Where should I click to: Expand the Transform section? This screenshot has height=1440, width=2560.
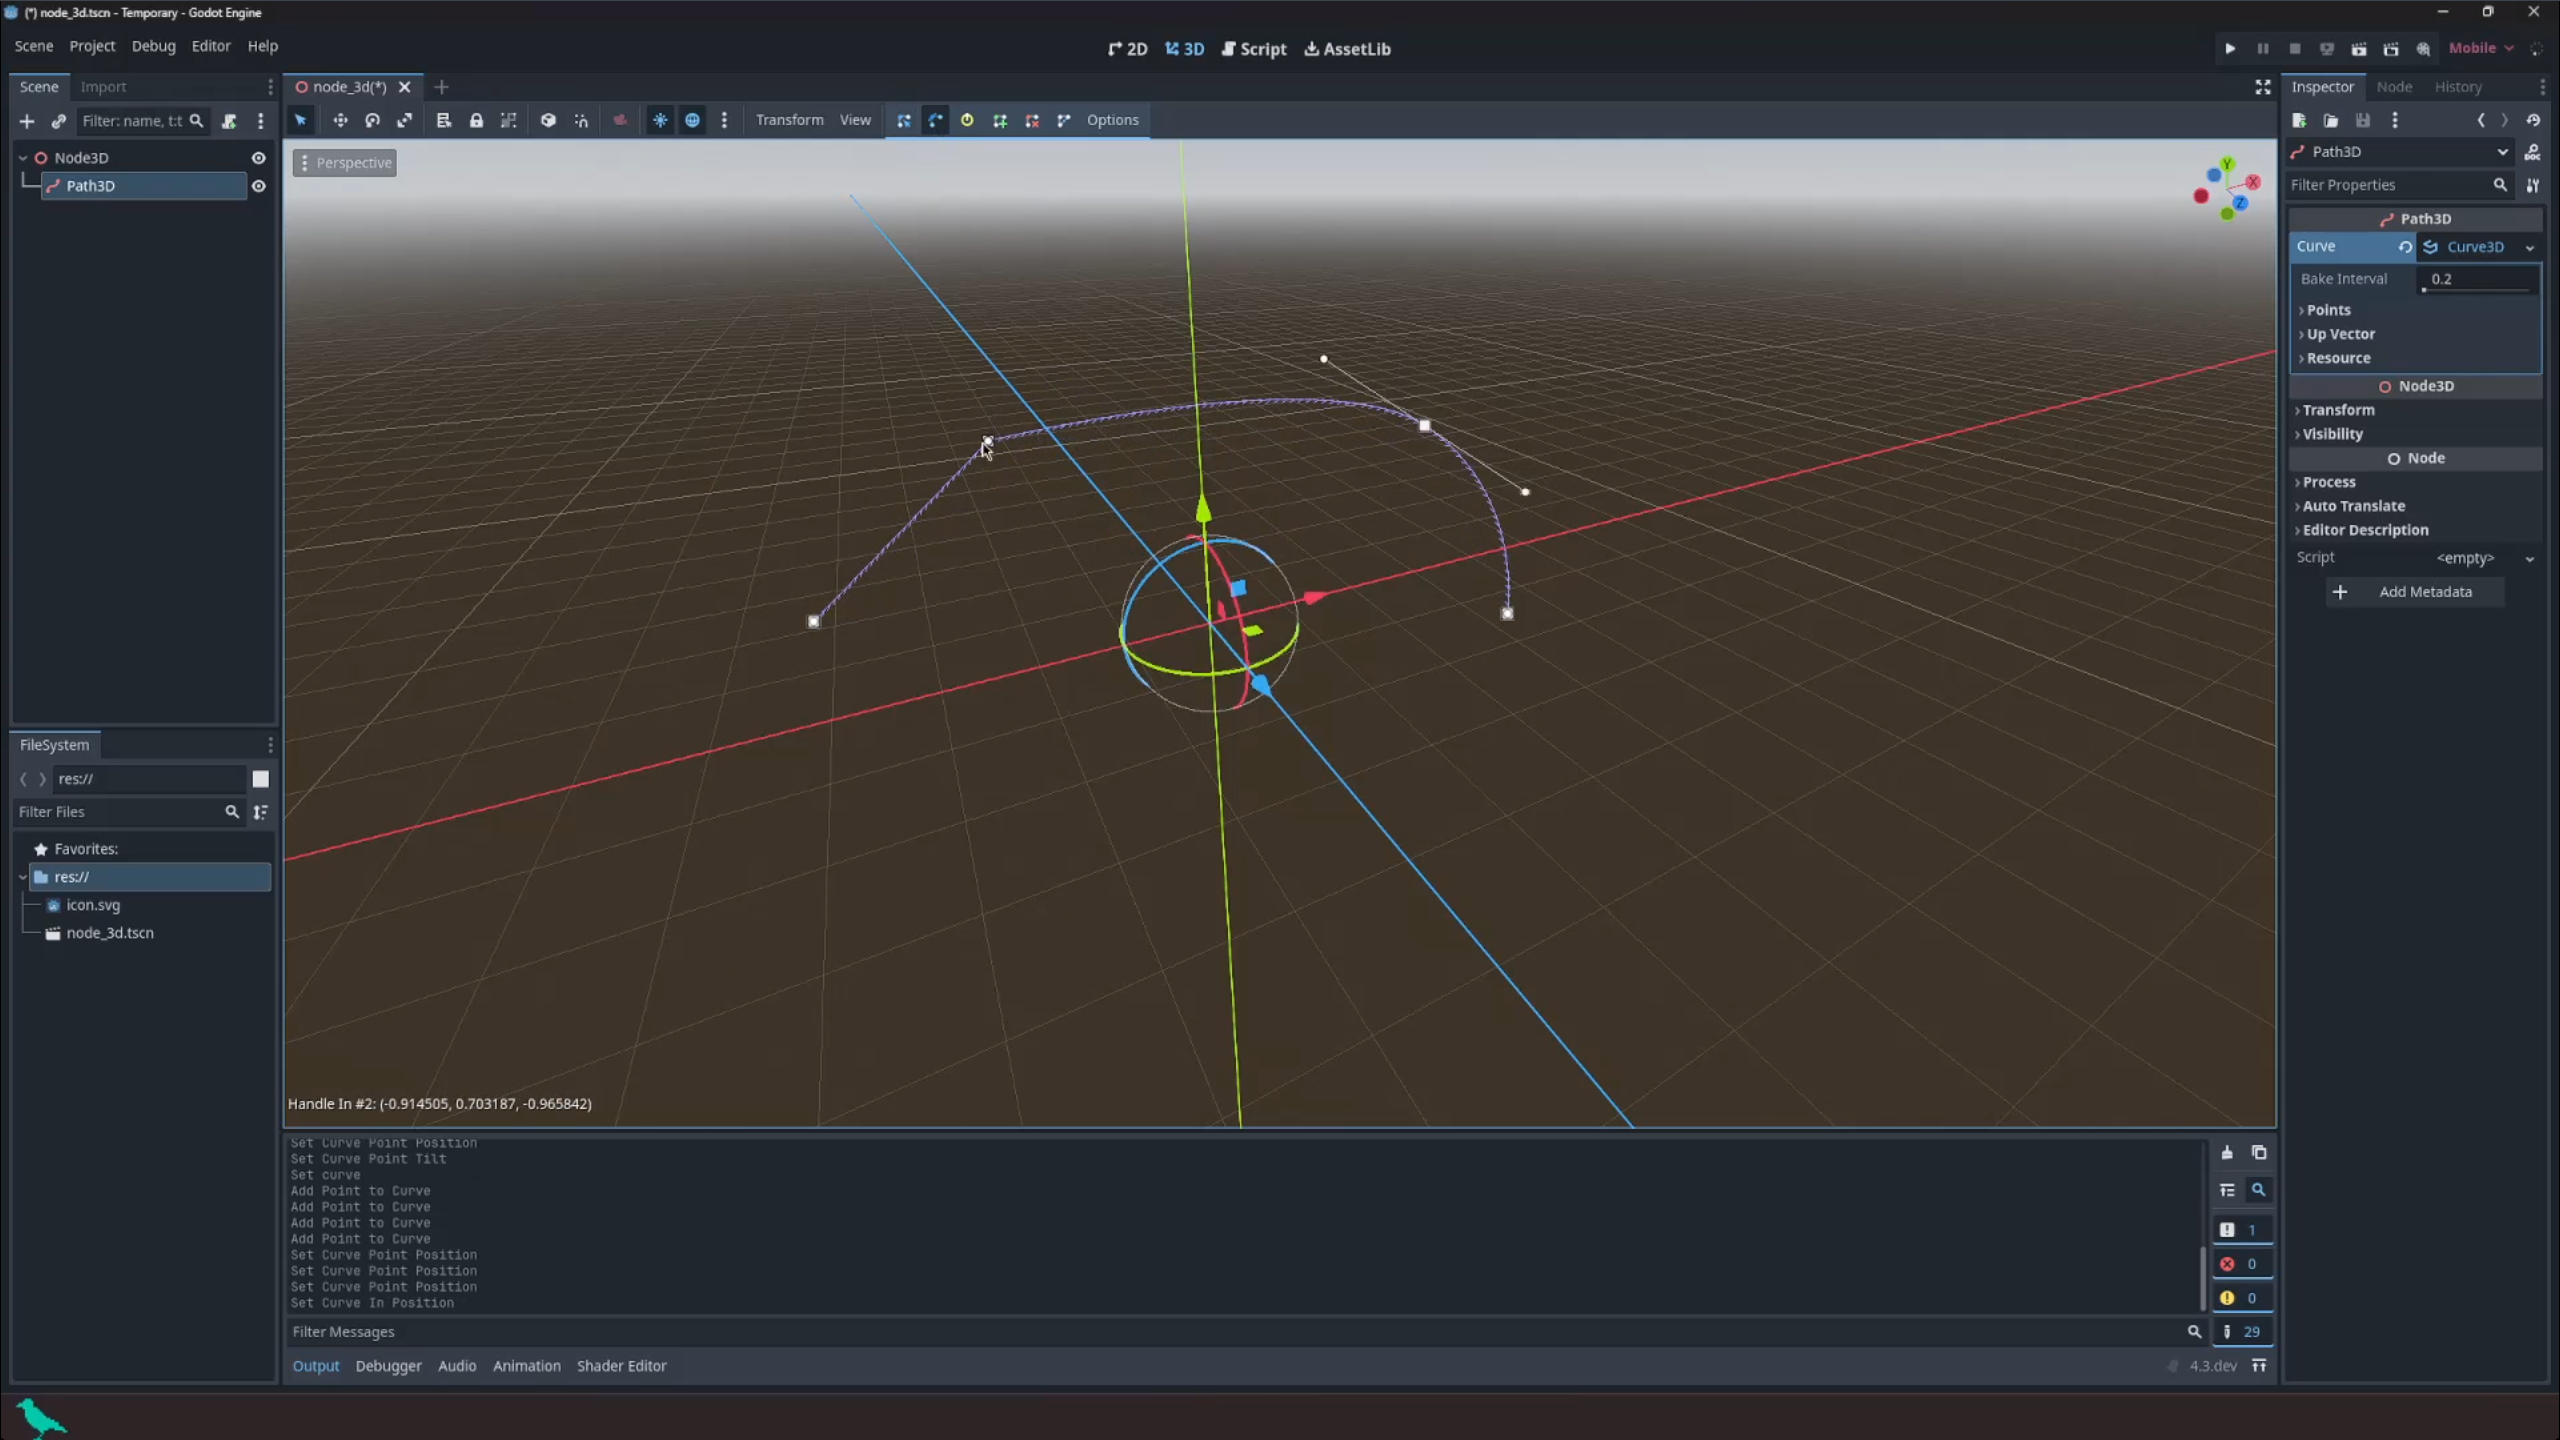(x=2337, y=410)
